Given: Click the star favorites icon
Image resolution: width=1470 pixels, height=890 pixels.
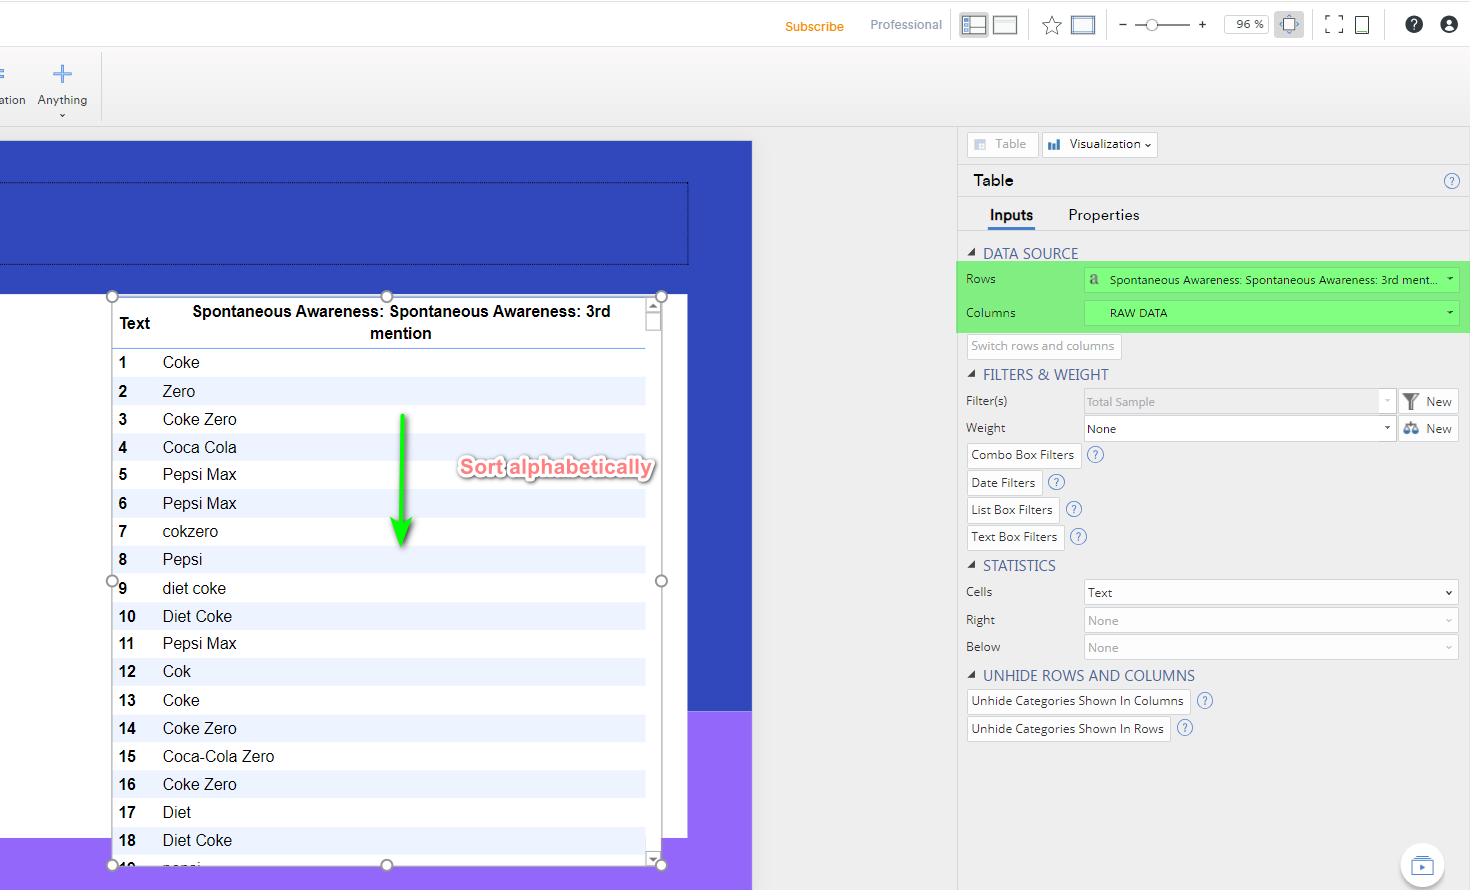Looking at the screenshot, I should [x=1051, y=25].
